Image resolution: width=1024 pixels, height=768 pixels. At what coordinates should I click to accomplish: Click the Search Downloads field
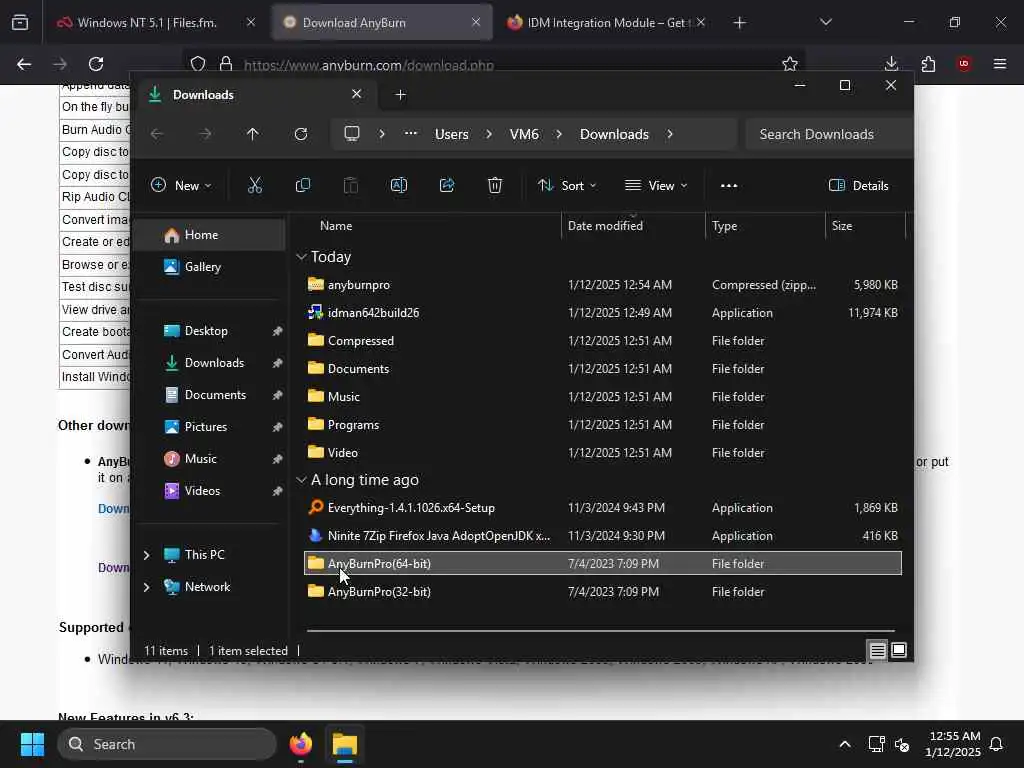829,134
